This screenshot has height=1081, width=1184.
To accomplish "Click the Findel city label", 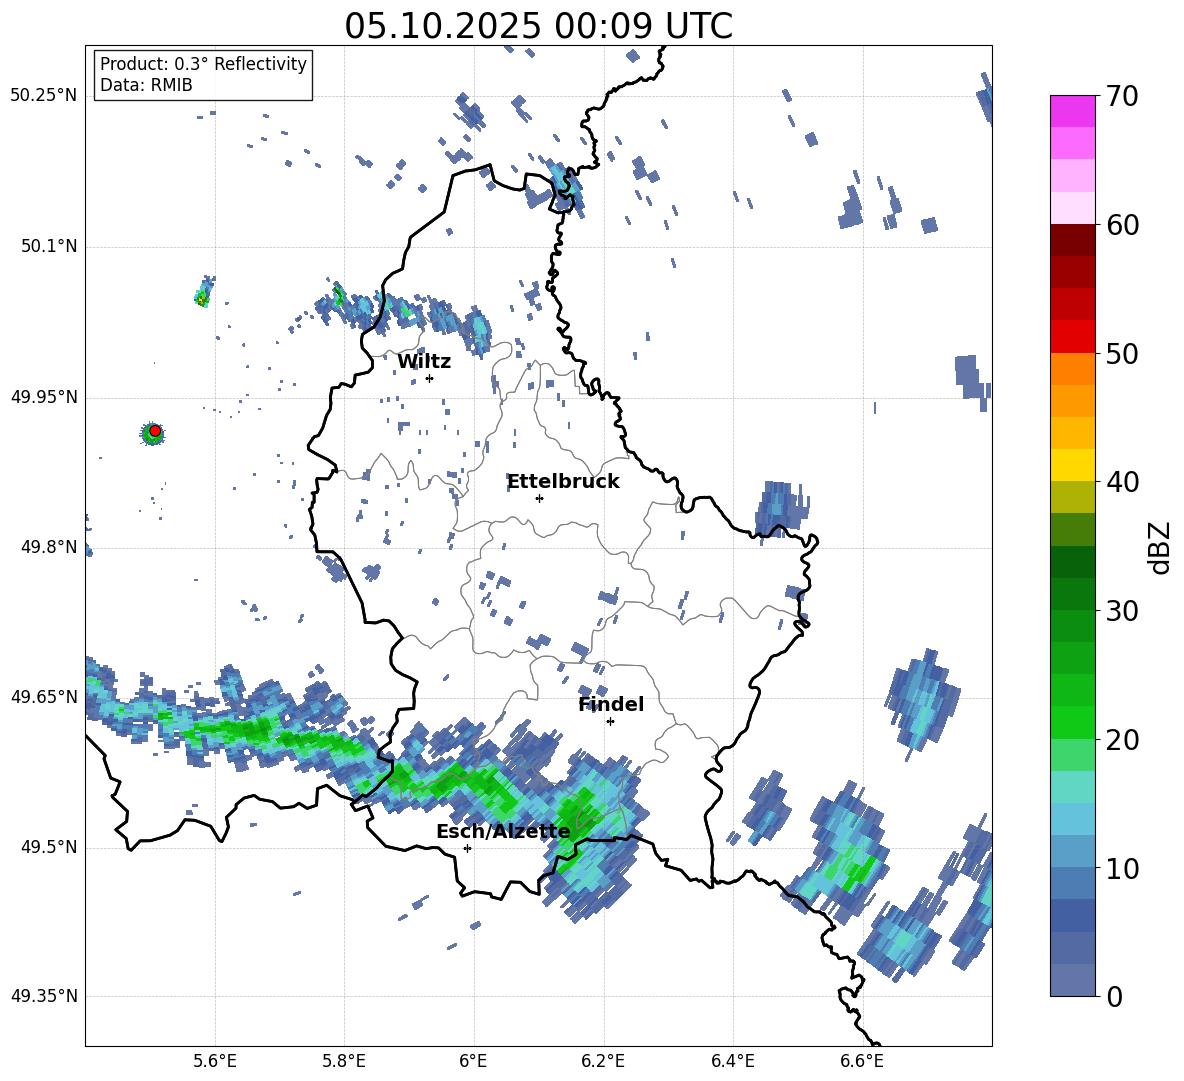I will (x=611, y=704).
